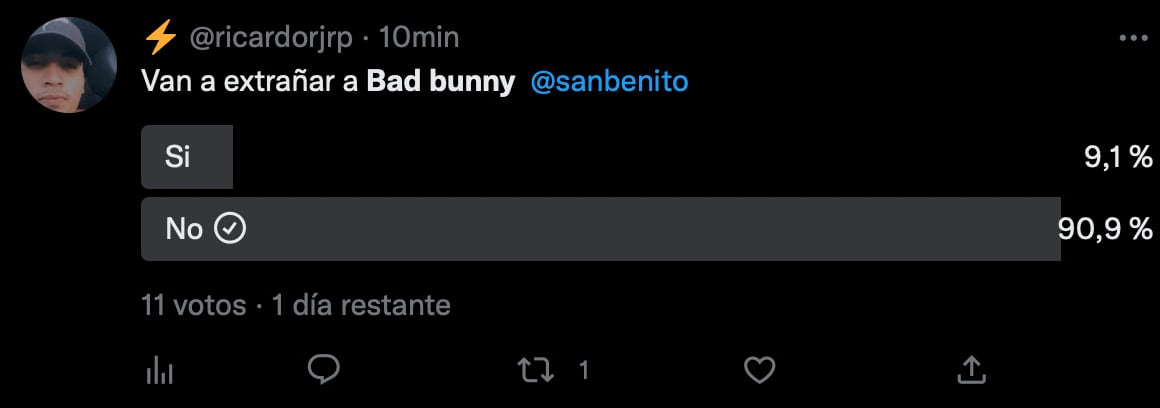Click the 10min tweet timestamp
The image size is (1160, 408).
click(419, 38)
